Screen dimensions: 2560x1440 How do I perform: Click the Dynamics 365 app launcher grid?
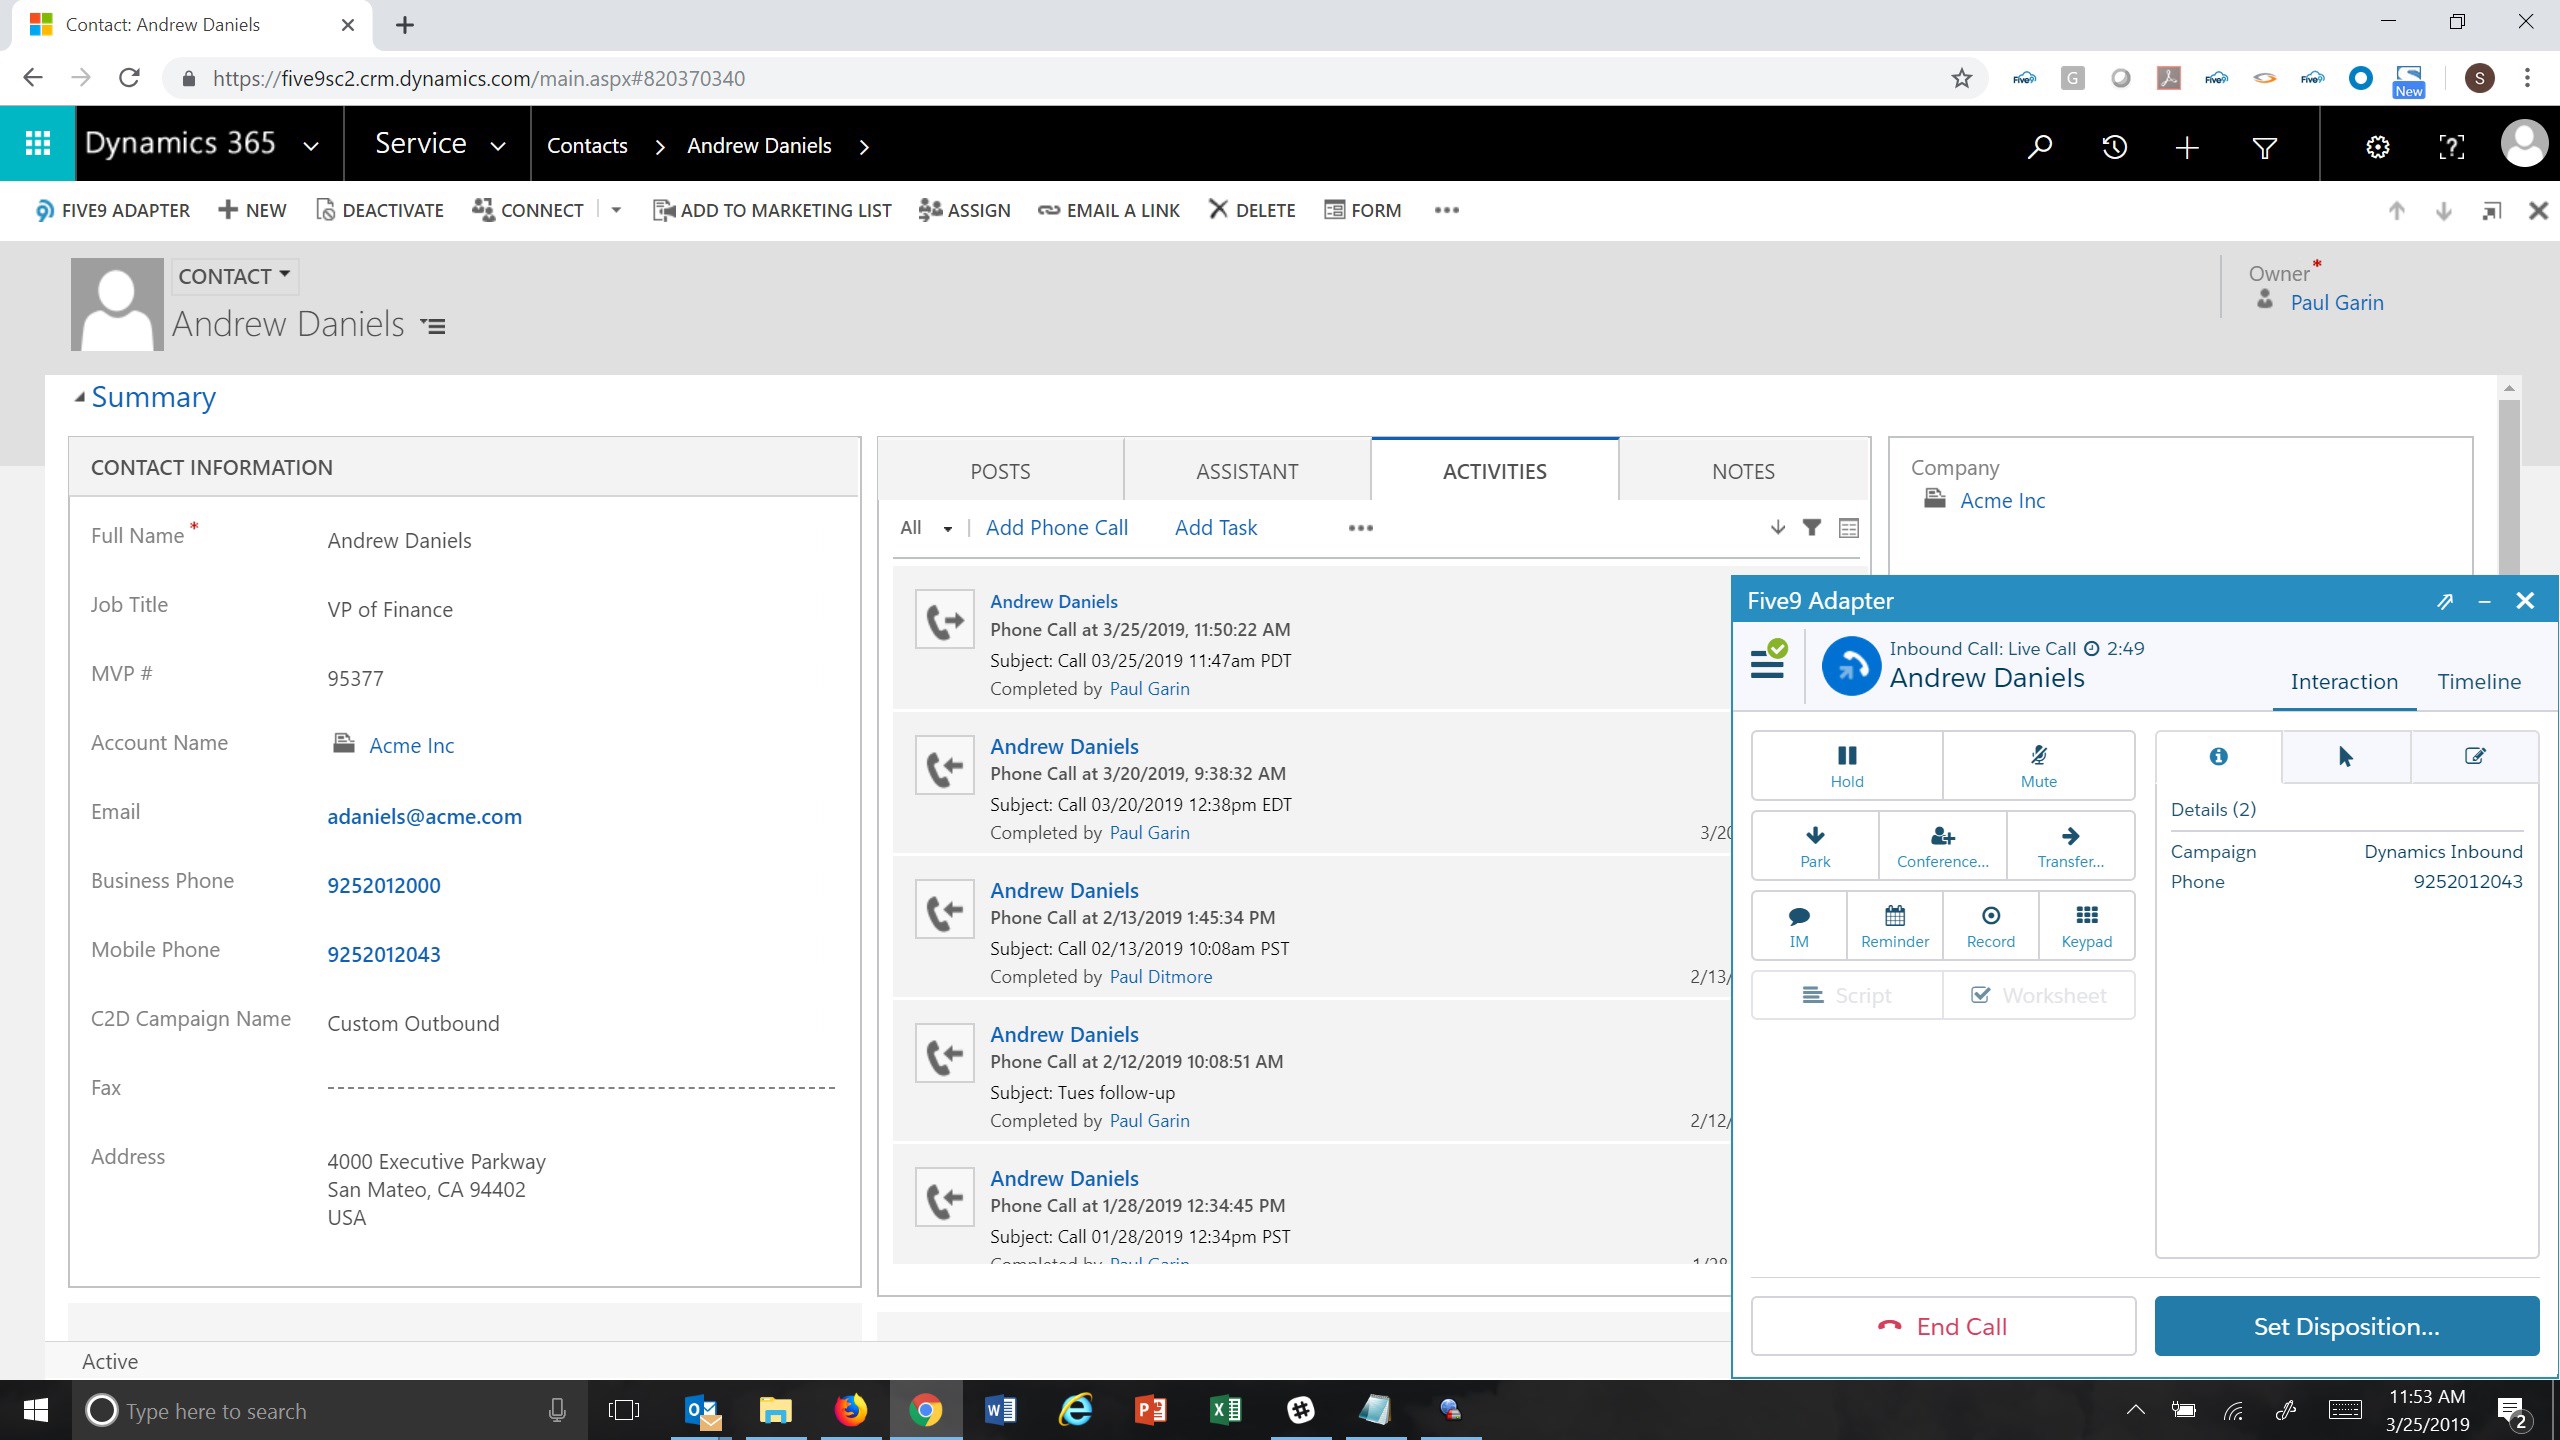coord(38,144)
